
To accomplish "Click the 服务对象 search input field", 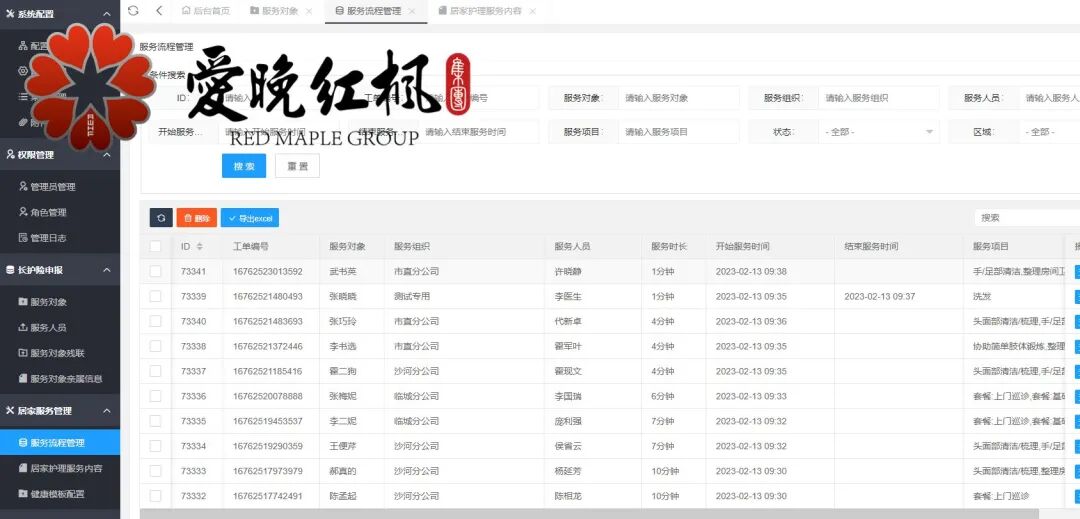I will pyautogui.click(x=678, y=98).
